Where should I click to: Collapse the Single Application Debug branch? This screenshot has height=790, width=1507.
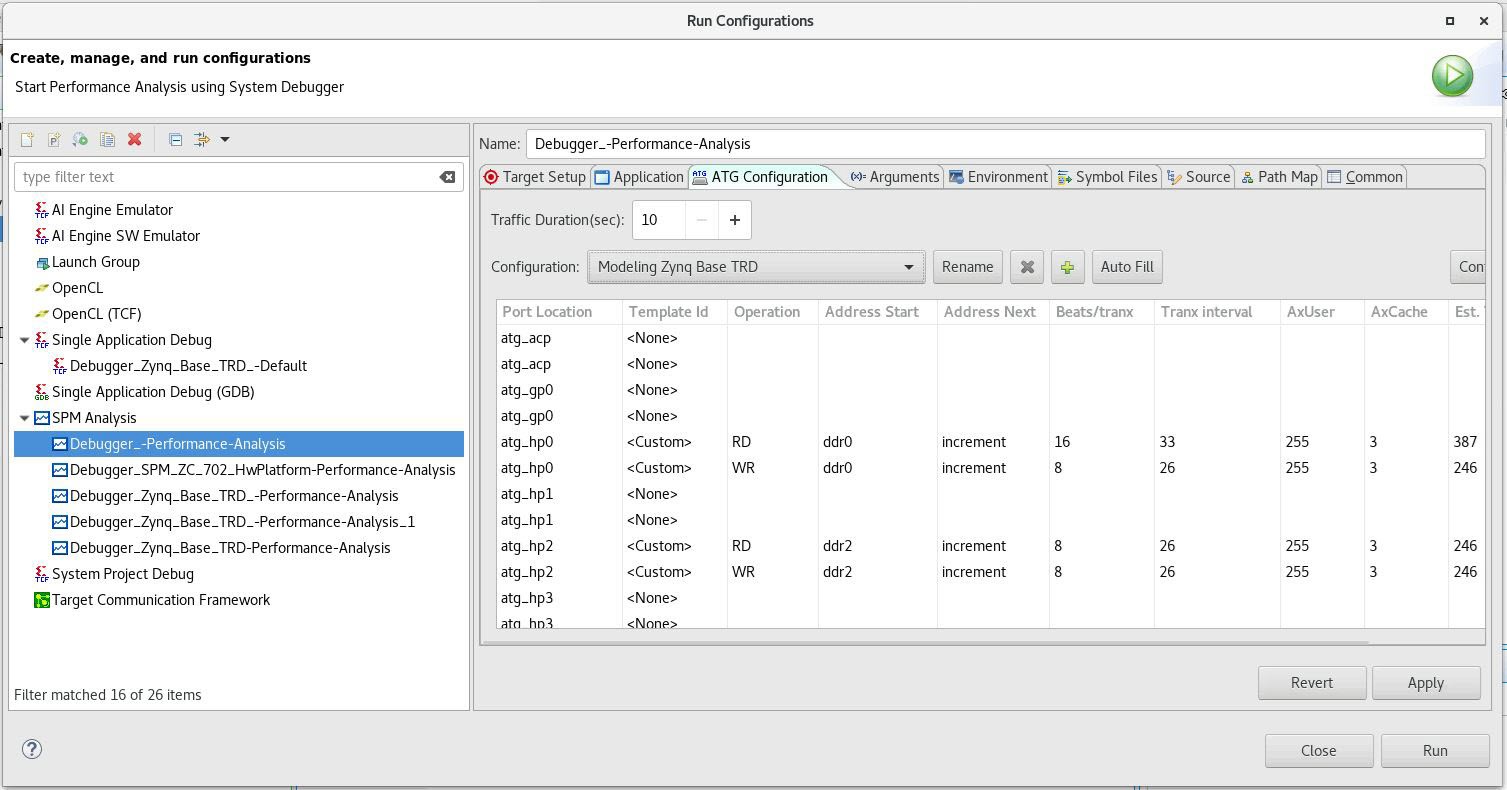[24, 339]
